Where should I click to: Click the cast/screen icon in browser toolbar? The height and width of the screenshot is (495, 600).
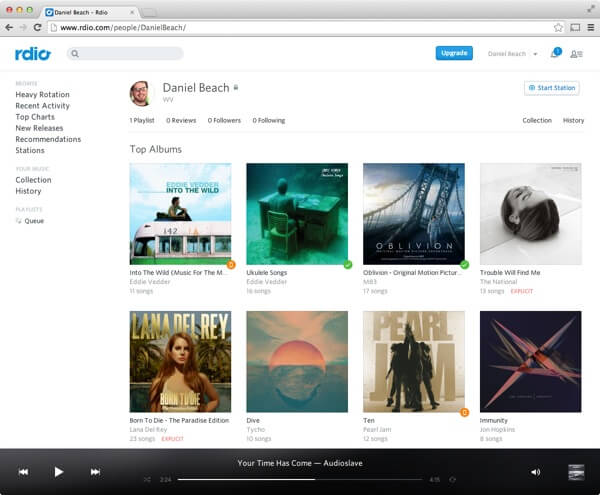coord(575,28)
